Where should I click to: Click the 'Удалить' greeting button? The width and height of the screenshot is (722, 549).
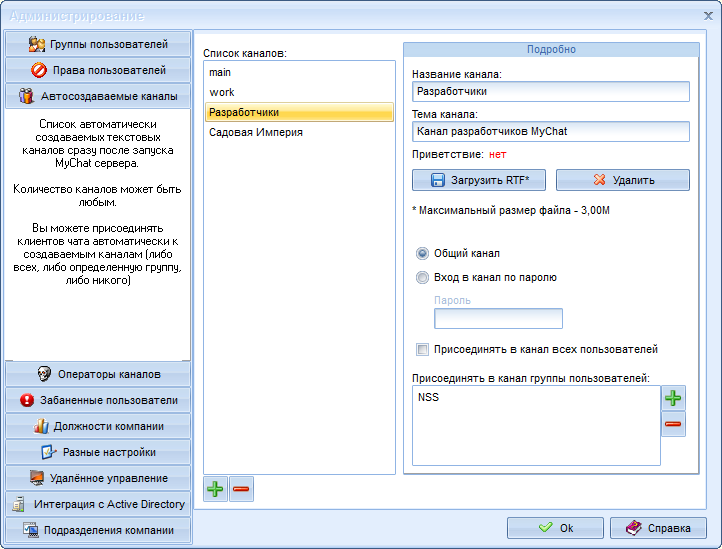623,180
